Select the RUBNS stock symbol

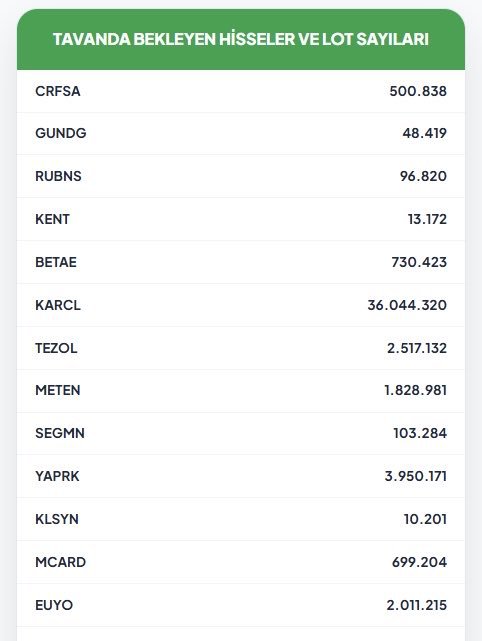(58, 176)
